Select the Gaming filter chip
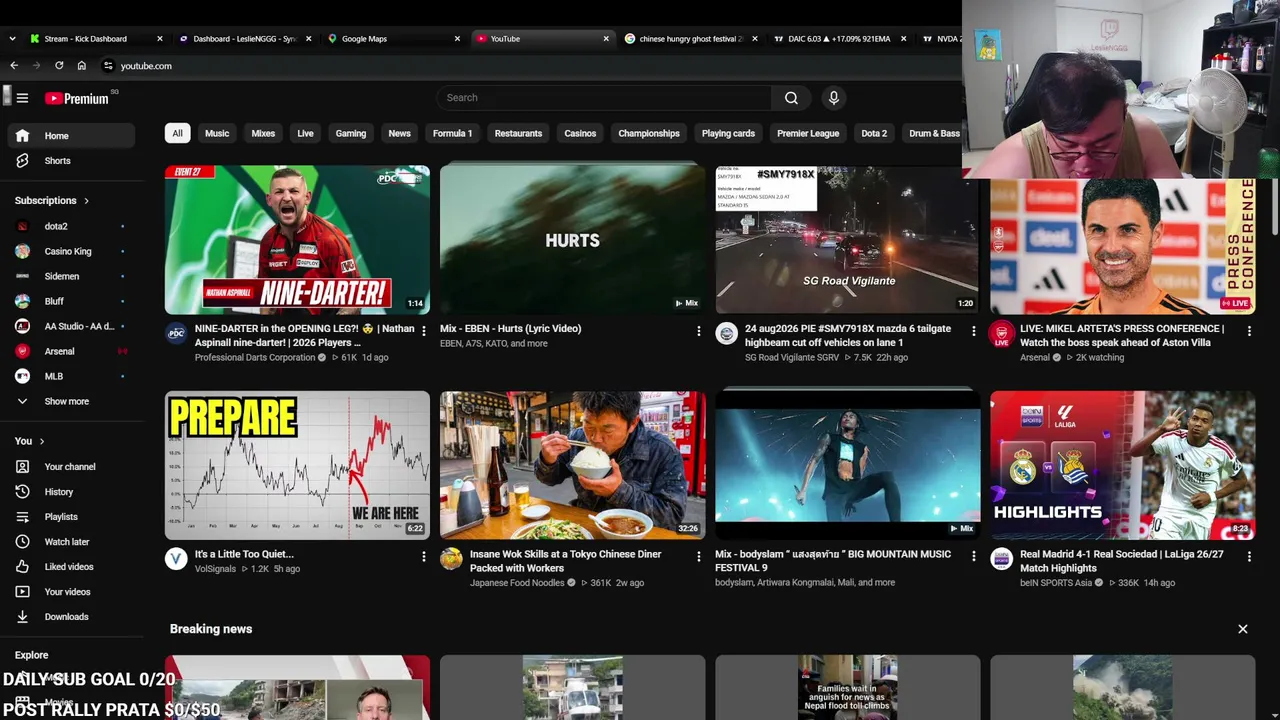The width and height of the screenshot is (1280, 720). click(x=351, y=133)
